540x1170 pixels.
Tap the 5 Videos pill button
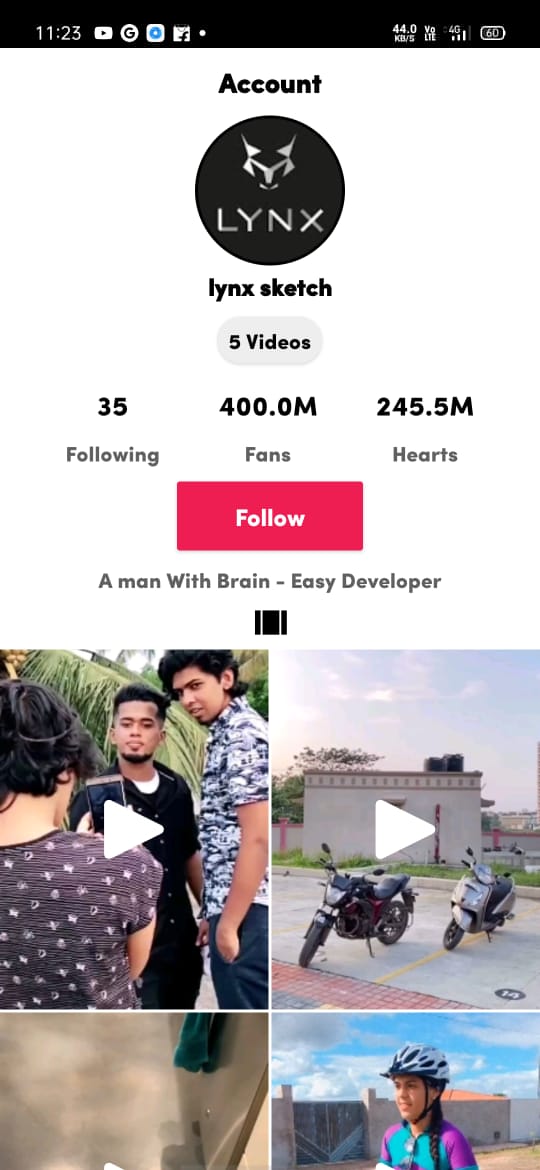click(x=269, y=342)
